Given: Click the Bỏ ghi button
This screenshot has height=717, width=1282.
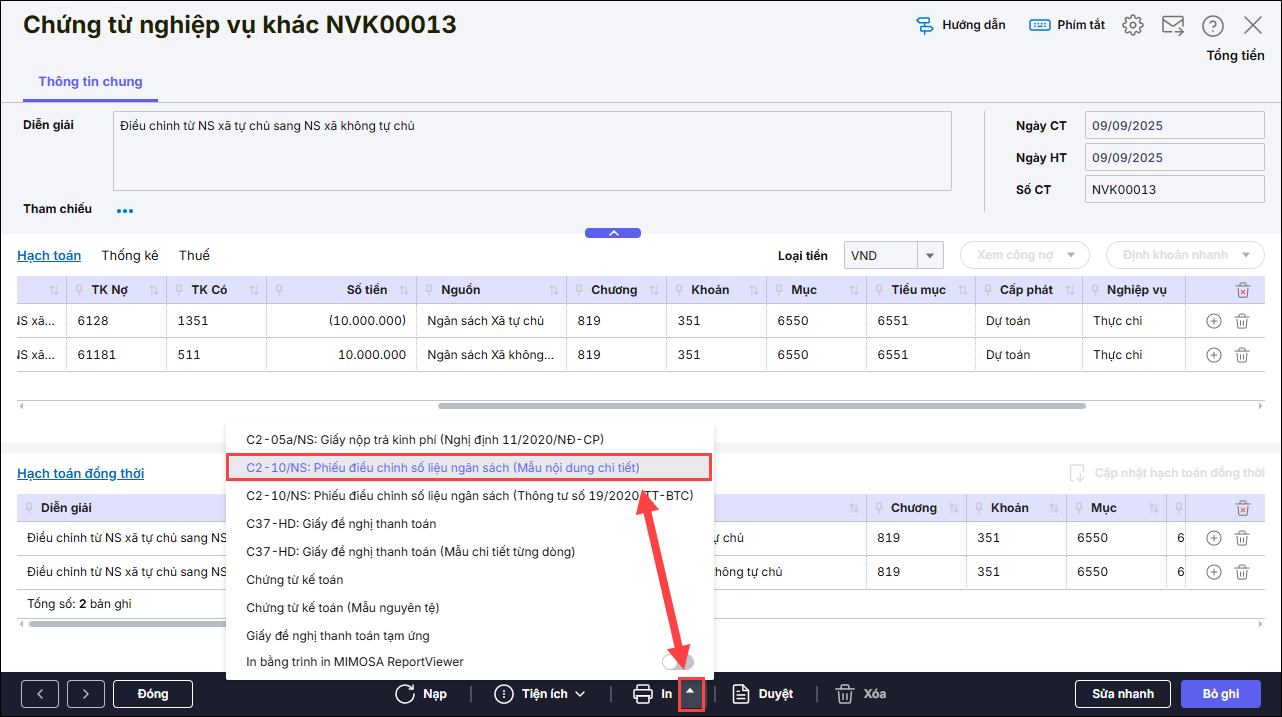Looking at the screenshot, I should 1220,694.
